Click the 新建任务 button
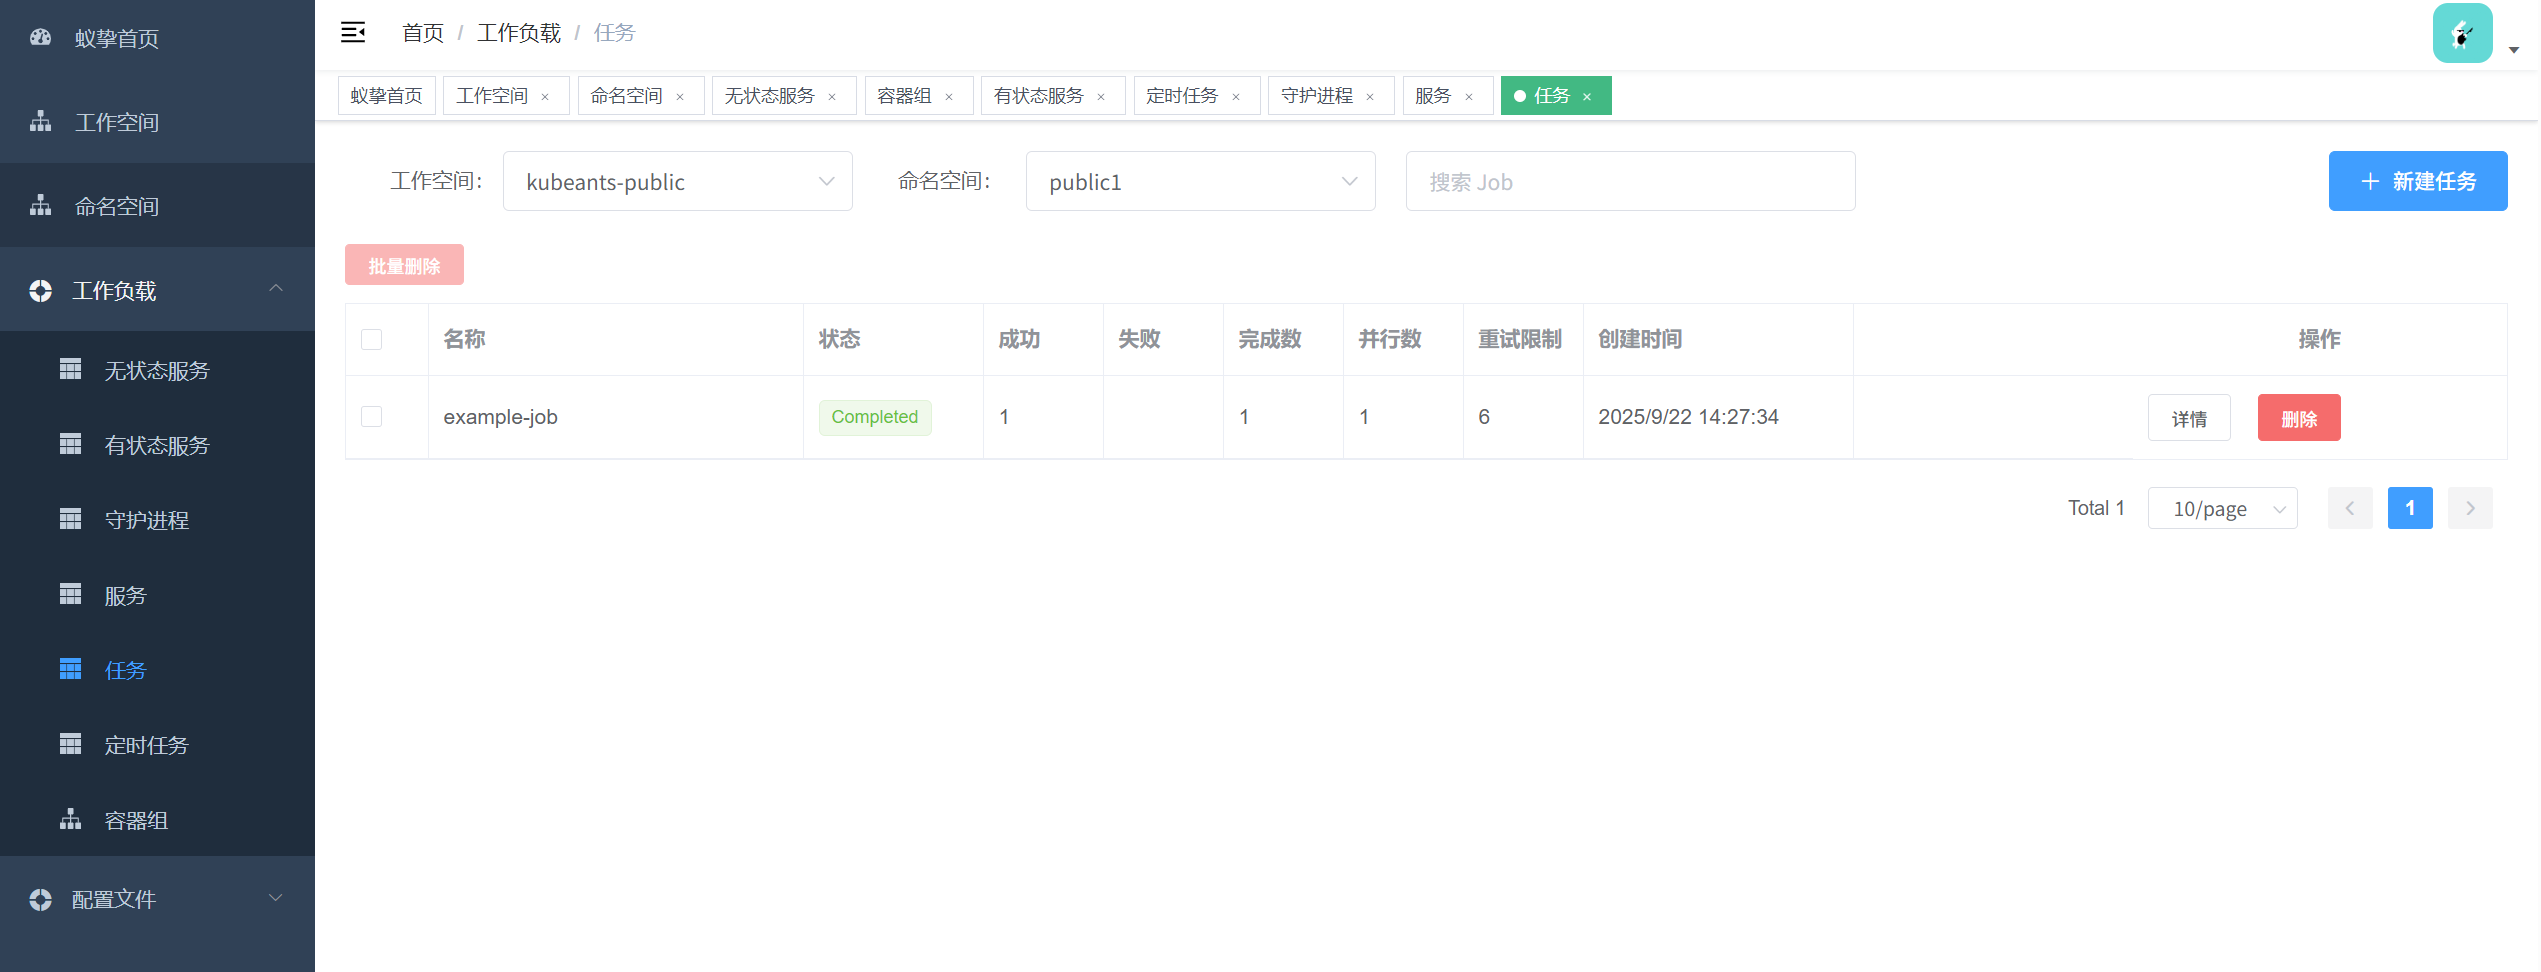Screen dimensions: 2541x972 2416,182
